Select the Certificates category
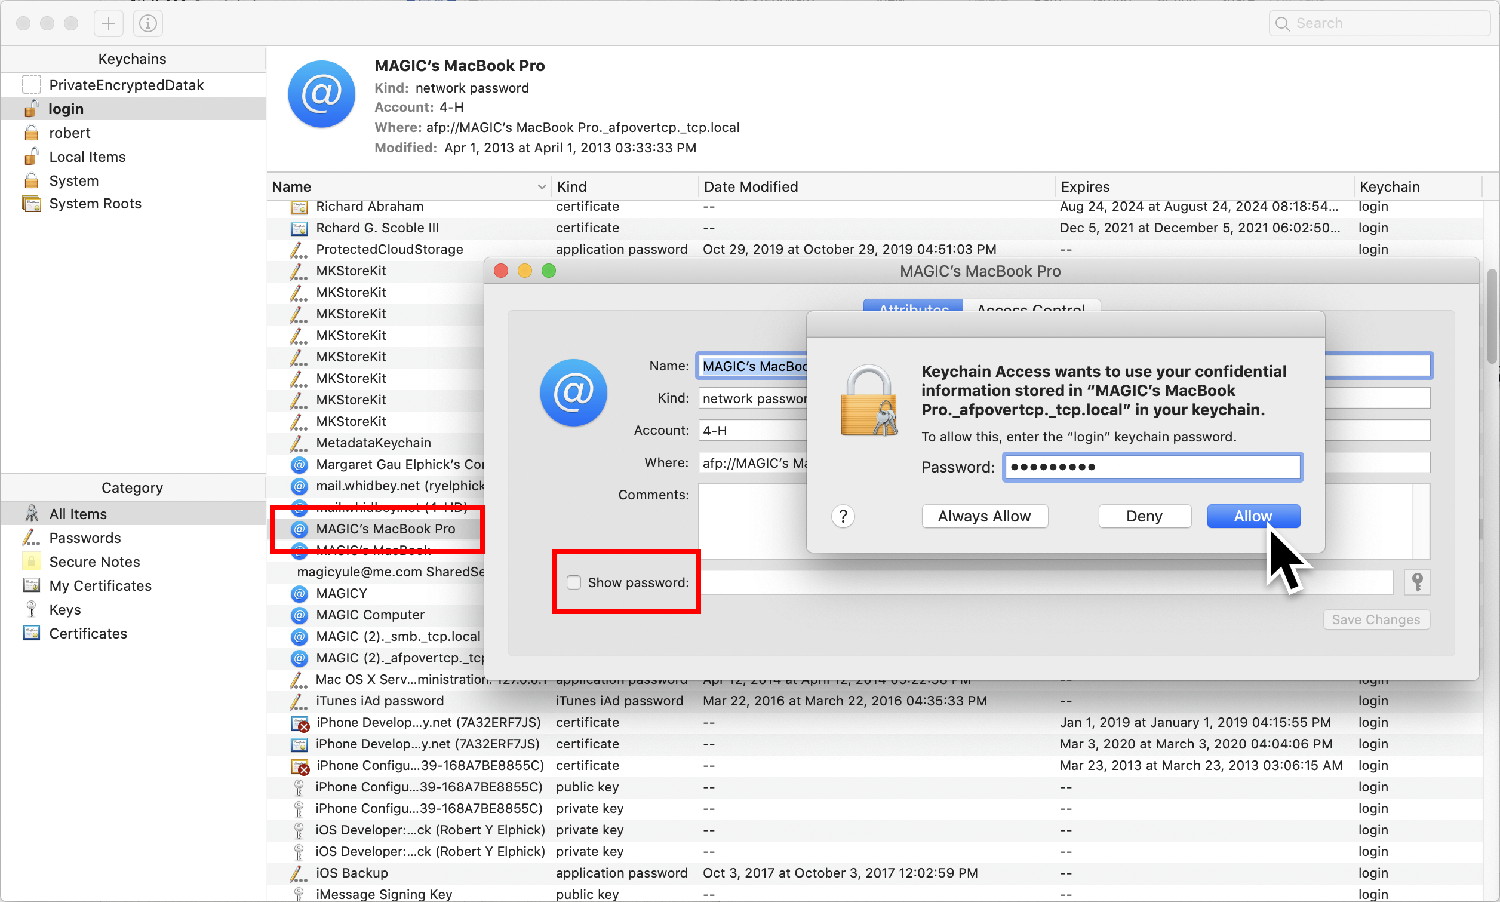The width and height of the screenshot is (1500, 902). coord(133,634)
